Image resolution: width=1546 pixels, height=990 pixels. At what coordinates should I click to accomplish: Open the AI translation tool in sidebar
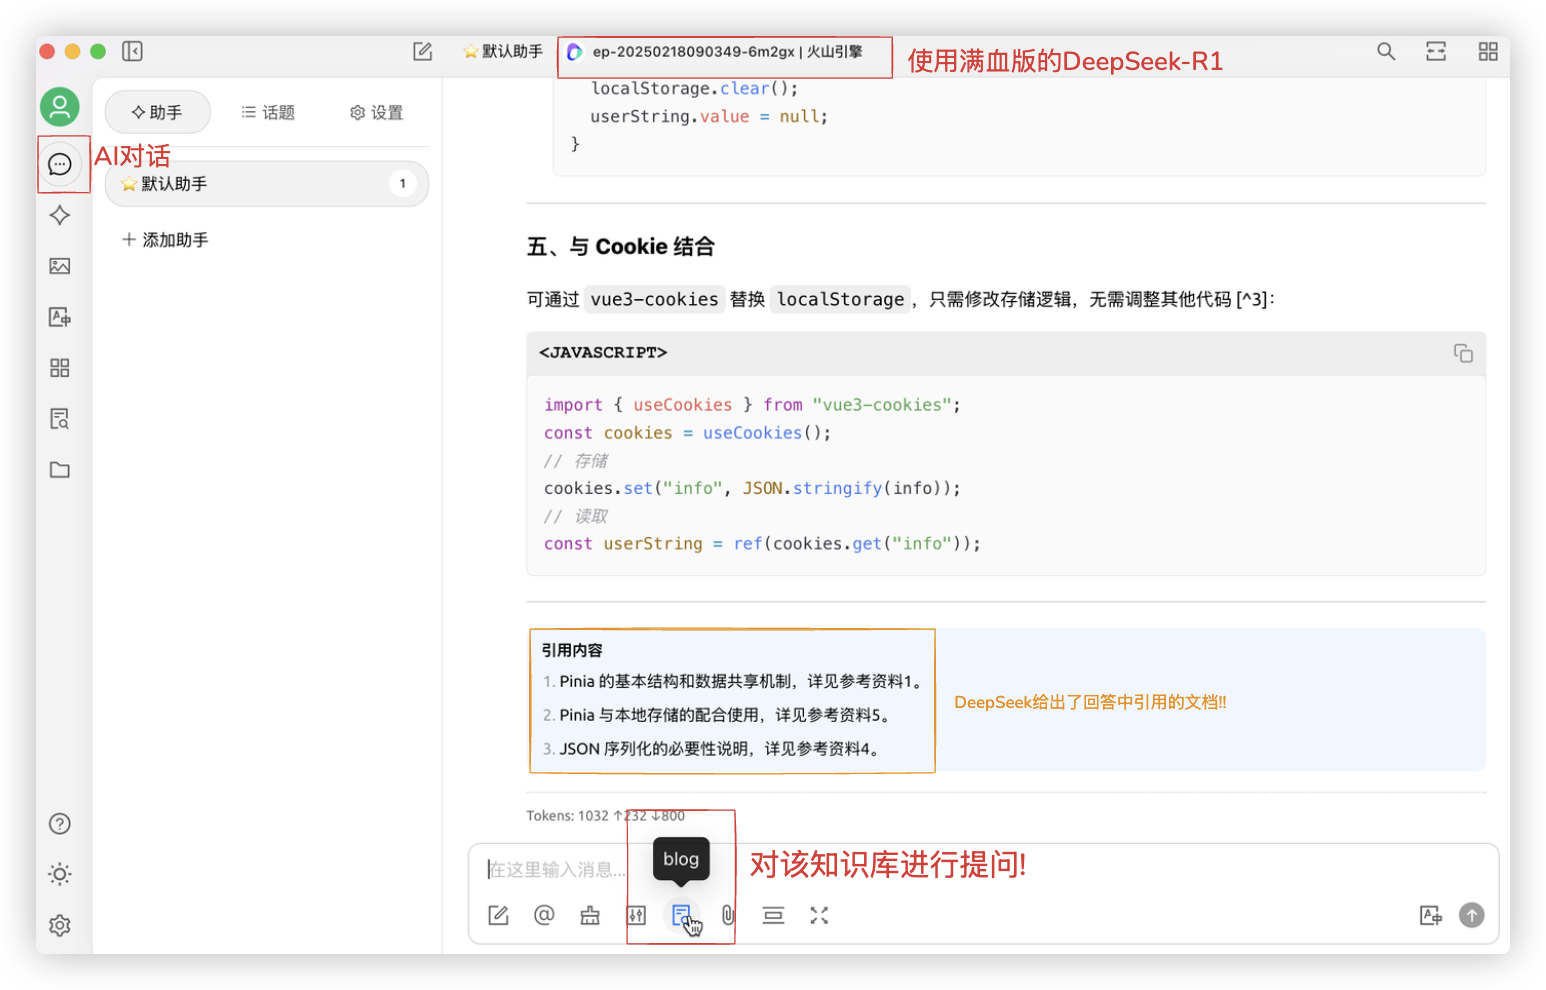(x=59, y=317)
